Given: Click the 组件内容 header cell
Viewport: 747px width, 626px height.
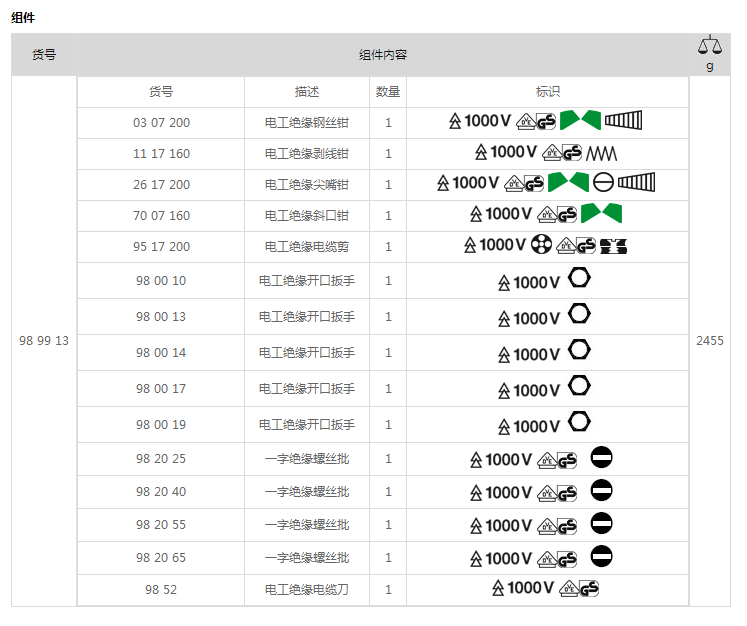Looking at the screenshot, I should (383, 55).
